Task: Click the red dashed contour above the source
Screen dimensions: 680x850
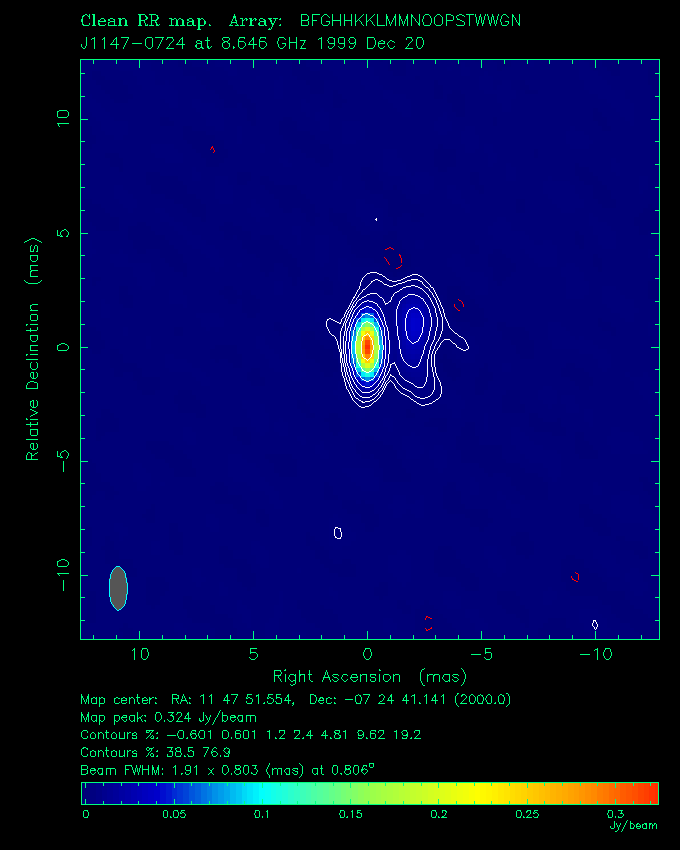Action: [393, 258]
